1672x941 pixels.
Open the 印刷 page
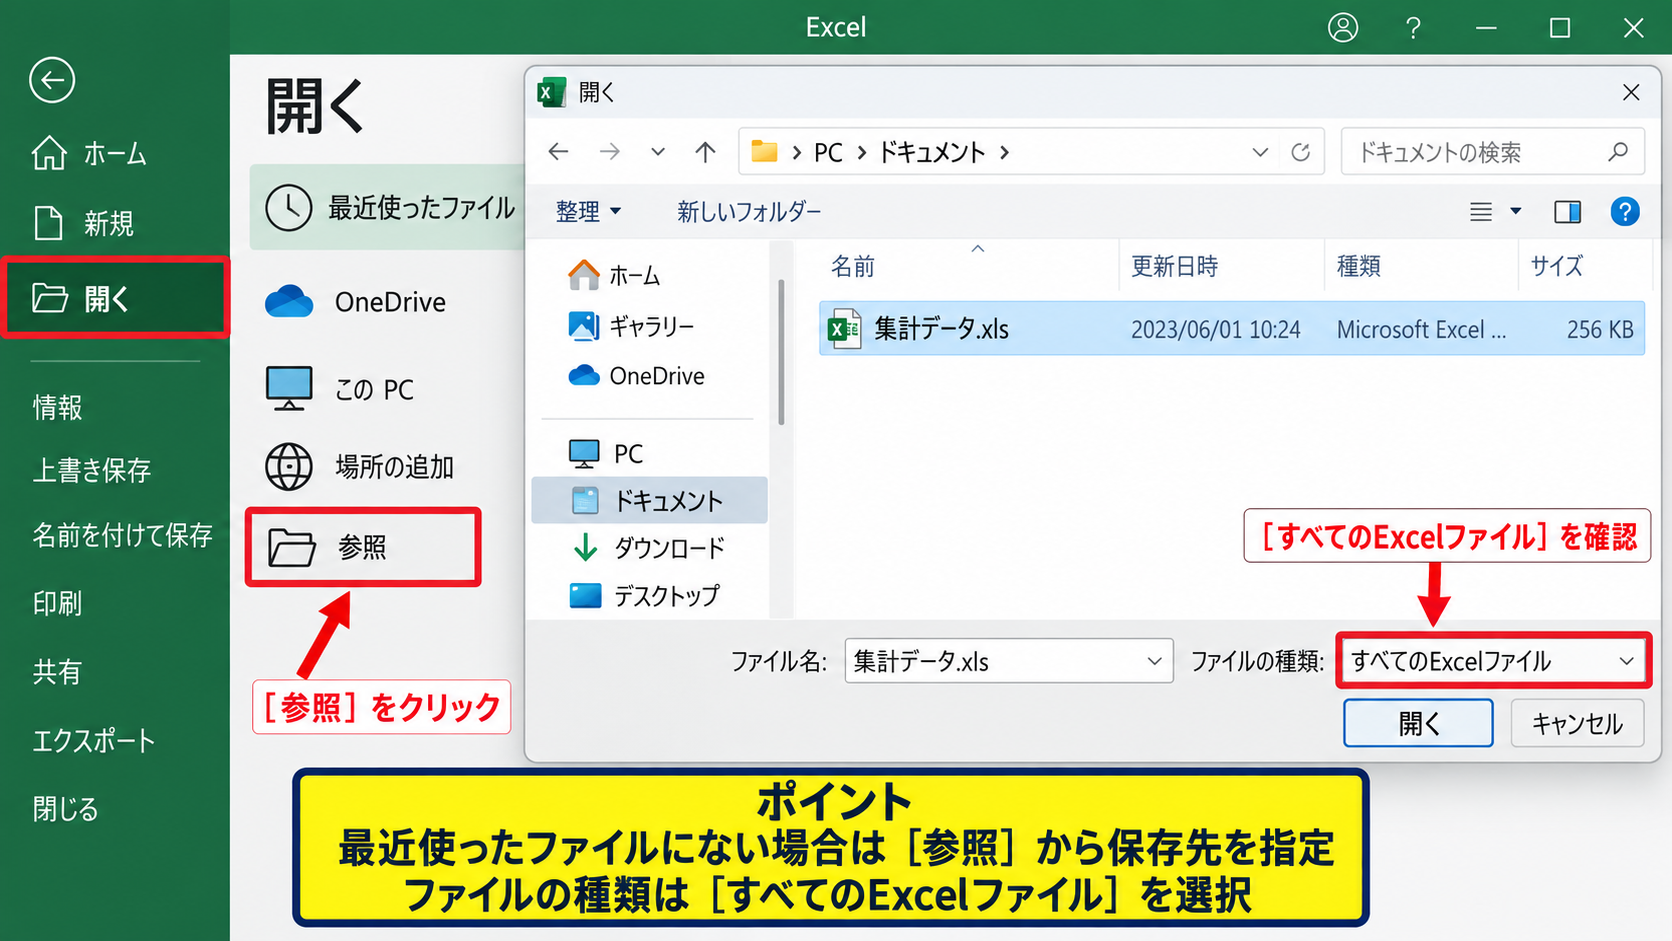pyautogui.click(x=57, y=603)
